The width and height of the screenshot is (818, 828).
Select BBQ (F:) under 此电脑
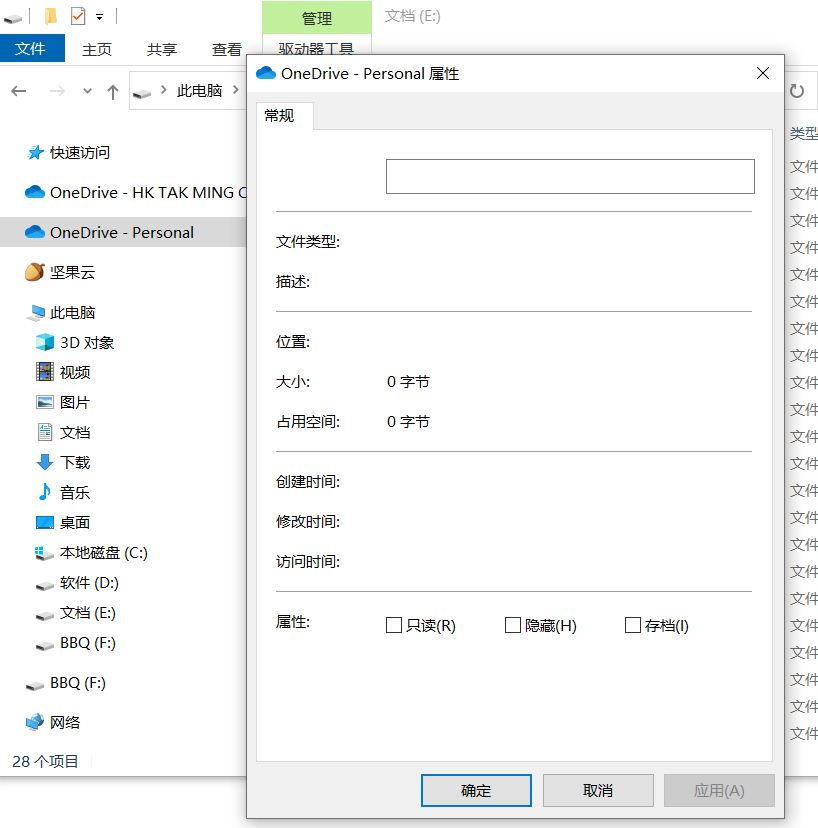click(88, 643)
